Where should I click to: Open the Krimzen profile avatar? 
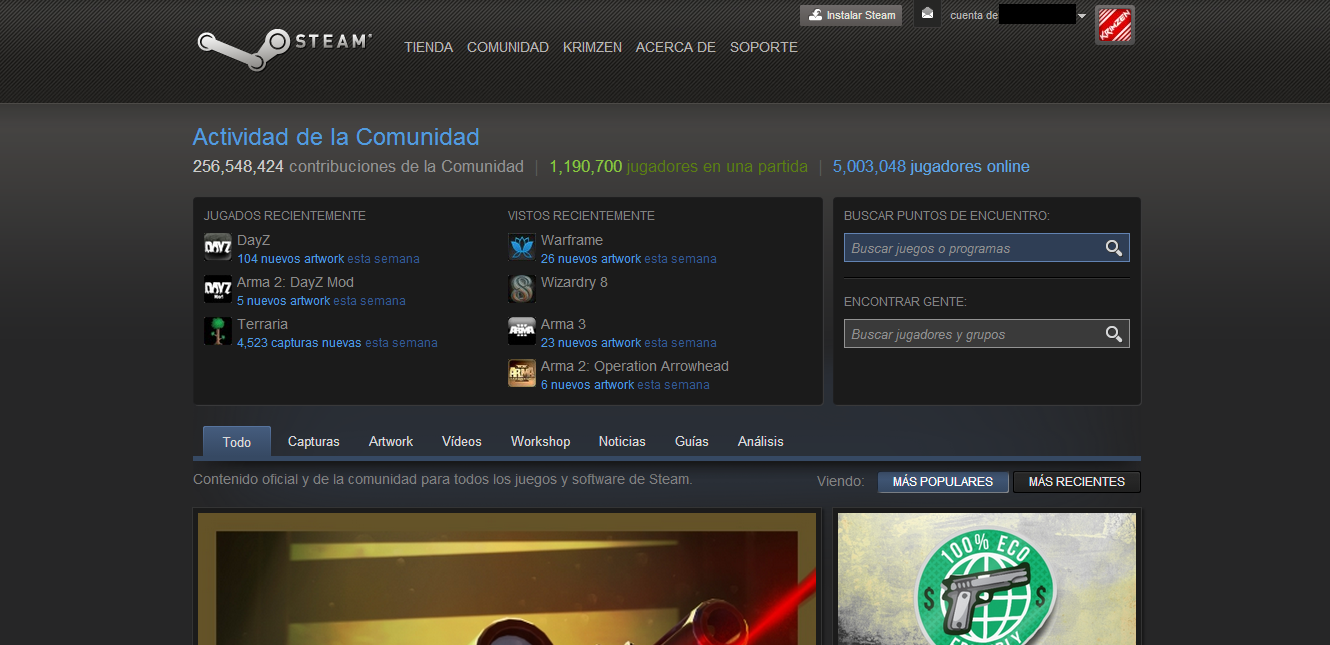click(x=1115, y=25)
